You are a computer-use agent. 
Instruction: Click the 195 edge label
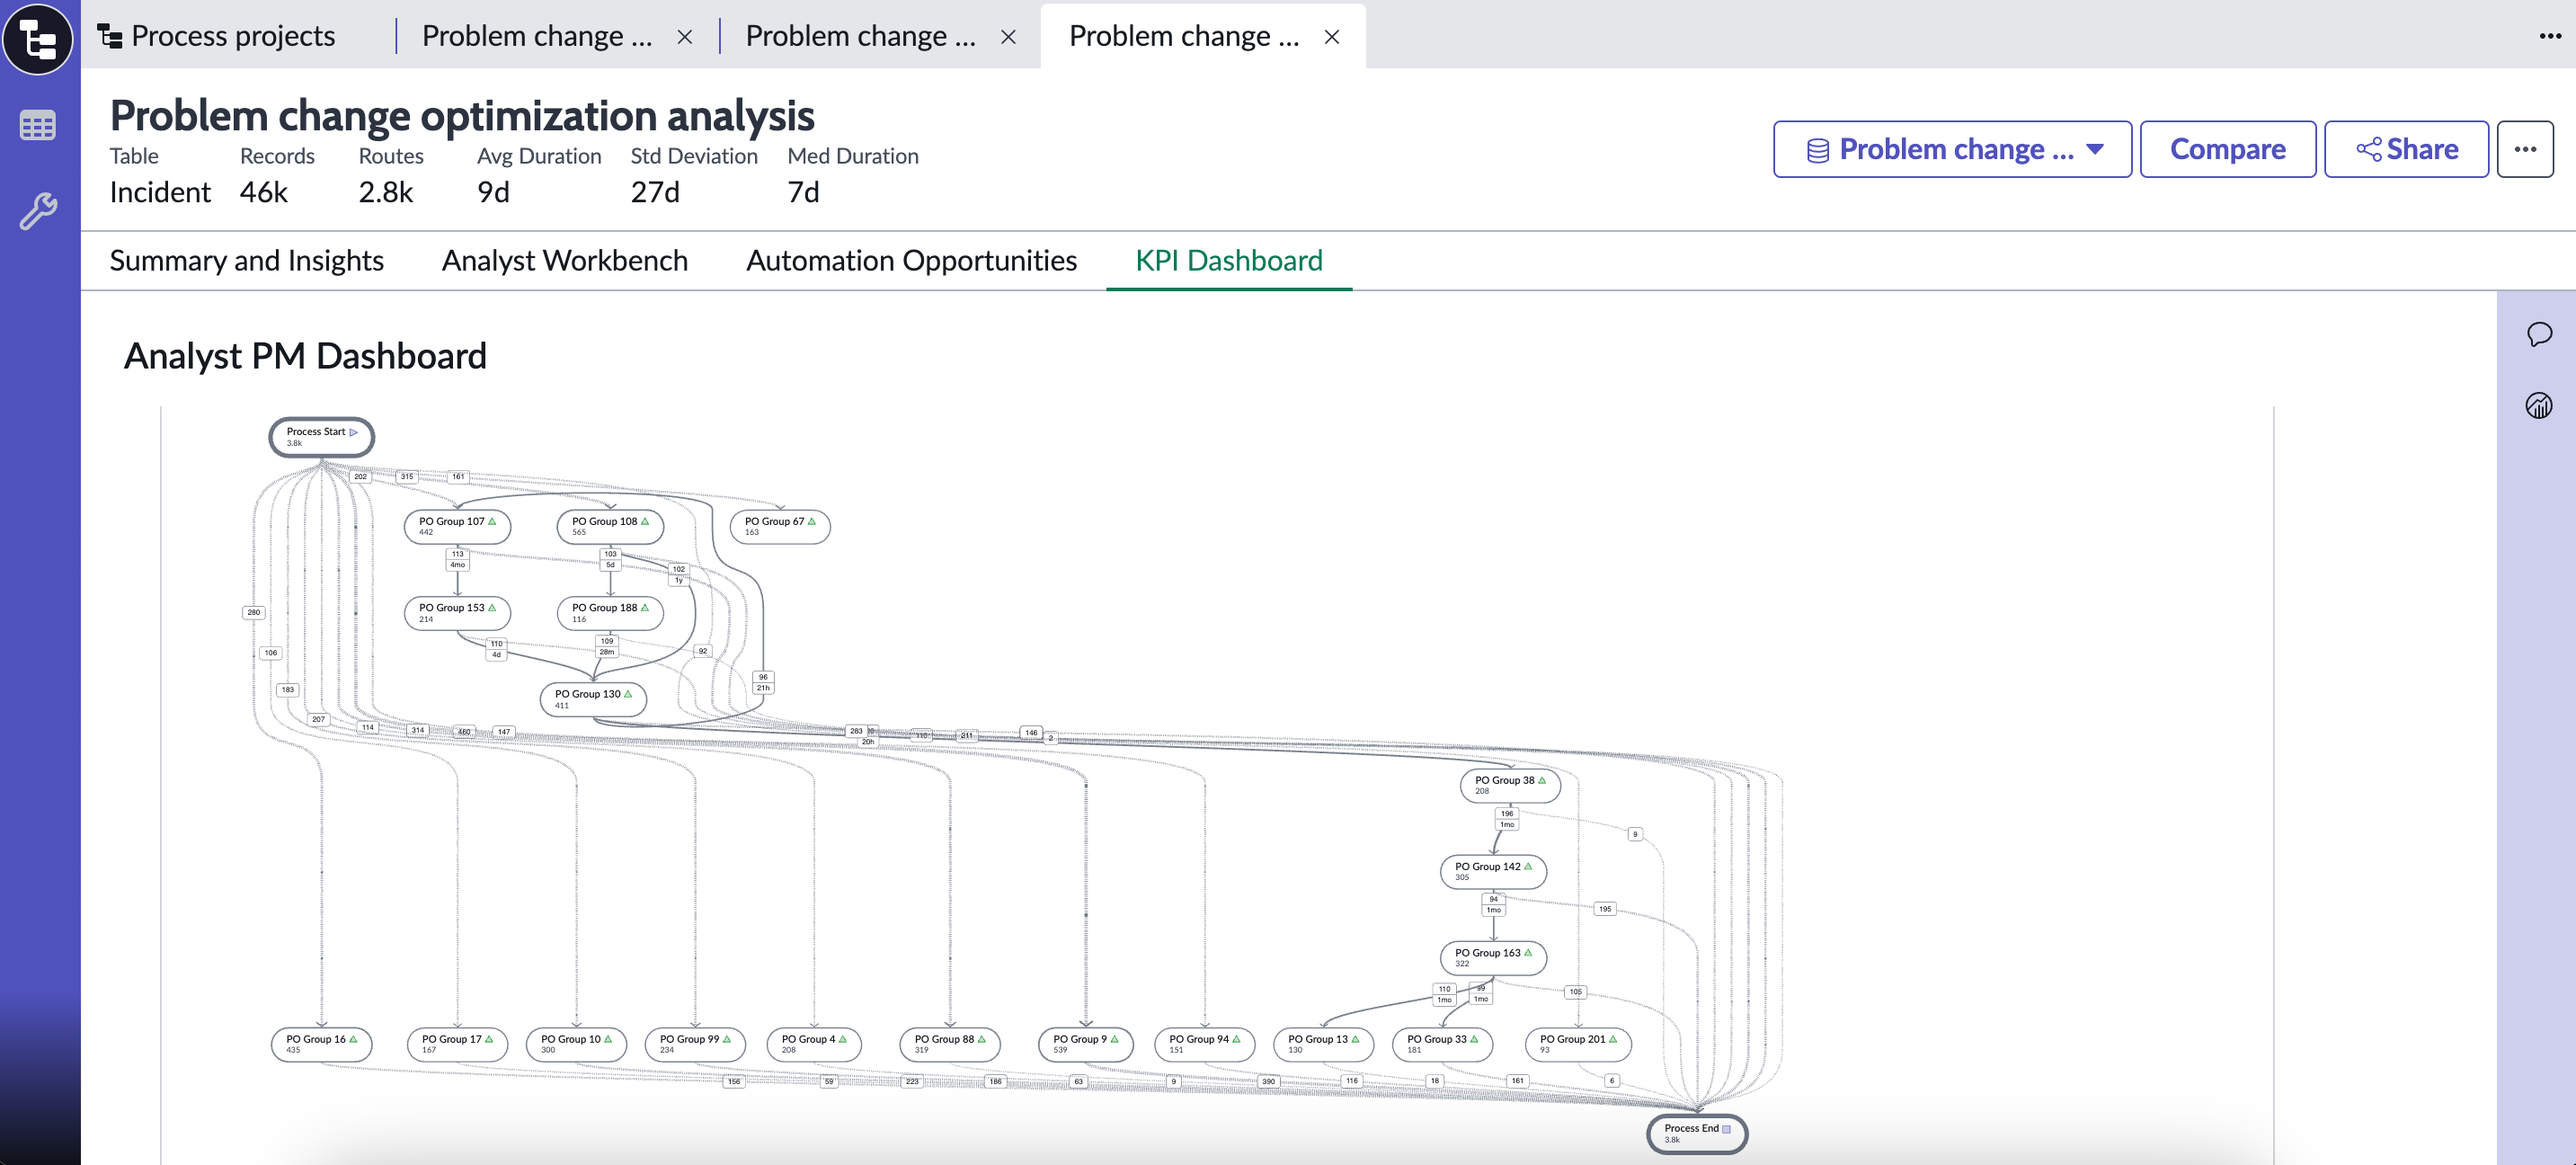click(1605, 909)
